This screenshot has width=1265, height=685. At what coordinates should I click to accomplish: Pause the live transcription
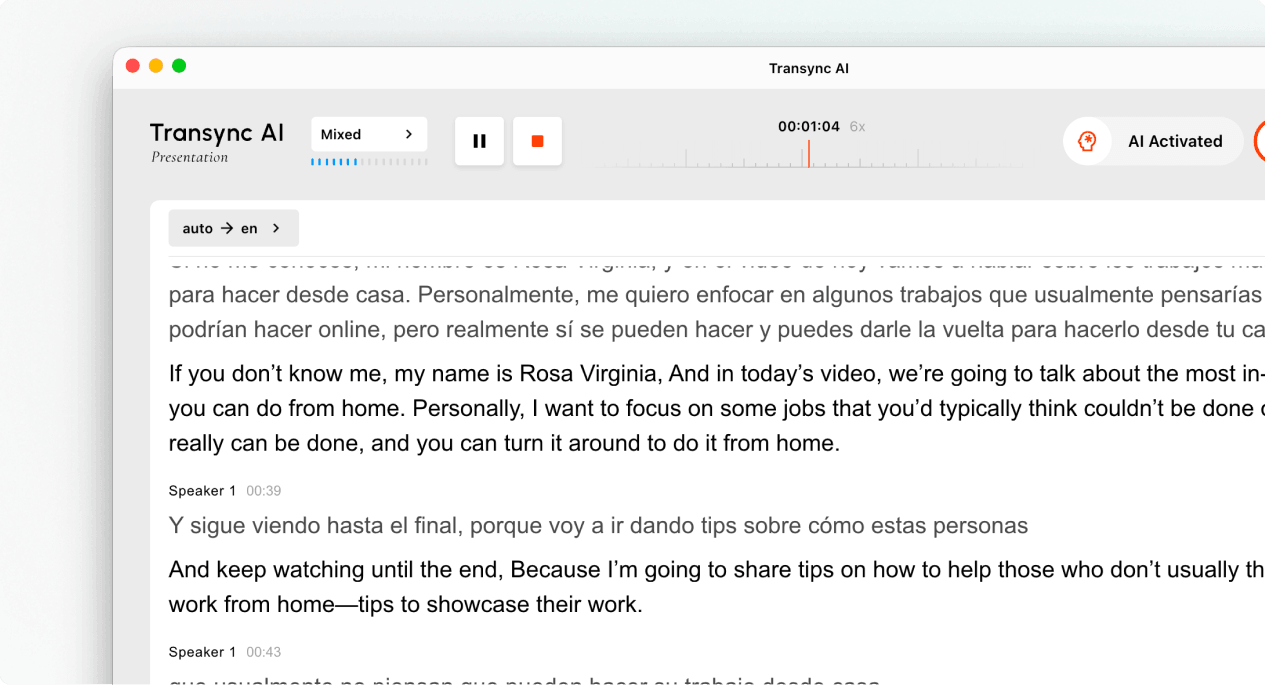pos(479,141)
